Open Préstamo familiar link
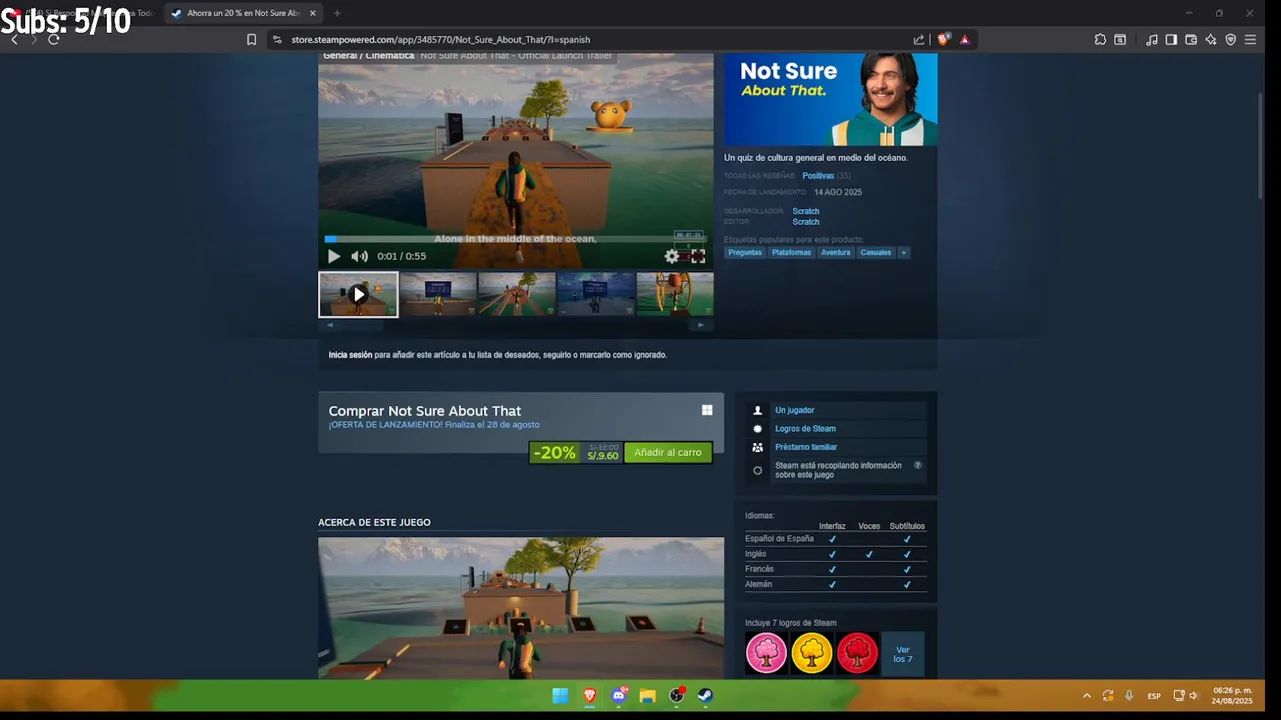Viewport: 1281px width, 720px height. point(806,447)
